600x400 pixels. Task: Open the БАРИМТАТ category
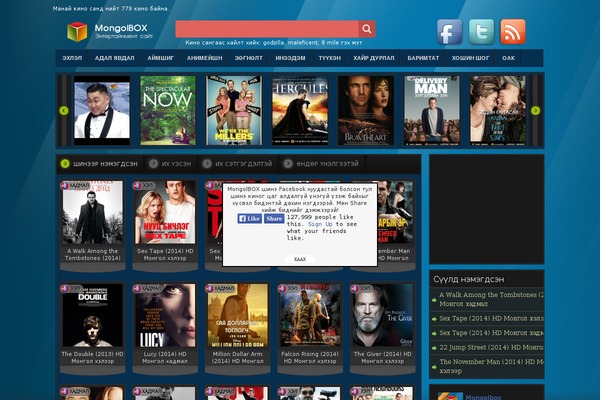(x=423, y=58)
